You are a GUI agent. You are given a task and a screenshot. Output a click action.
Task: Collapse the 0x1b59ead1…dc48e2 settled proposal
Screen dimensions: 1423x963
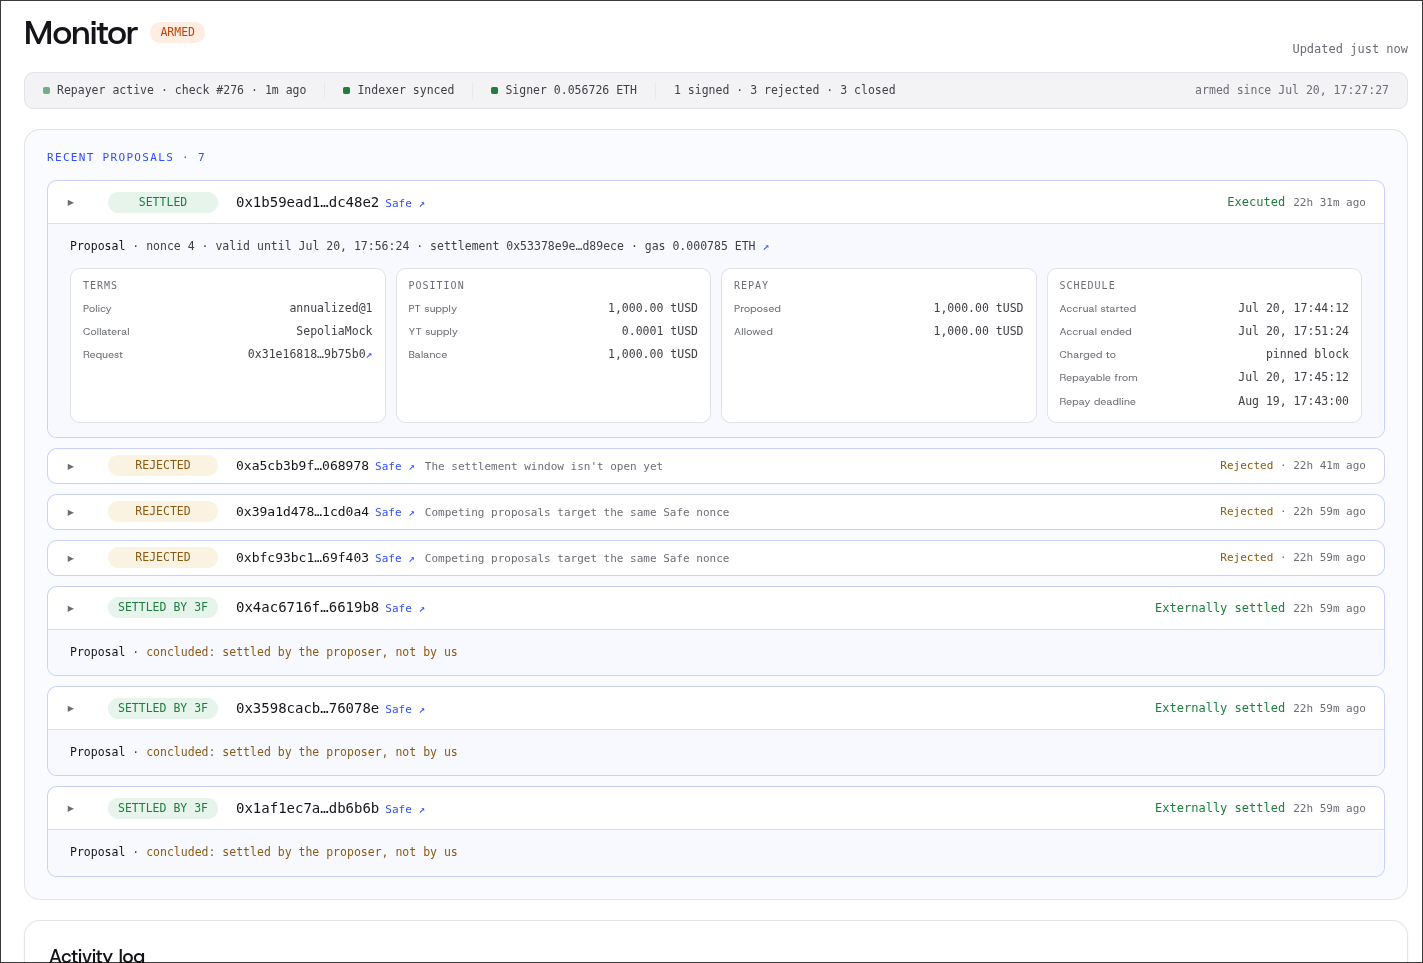pos(71,203)
